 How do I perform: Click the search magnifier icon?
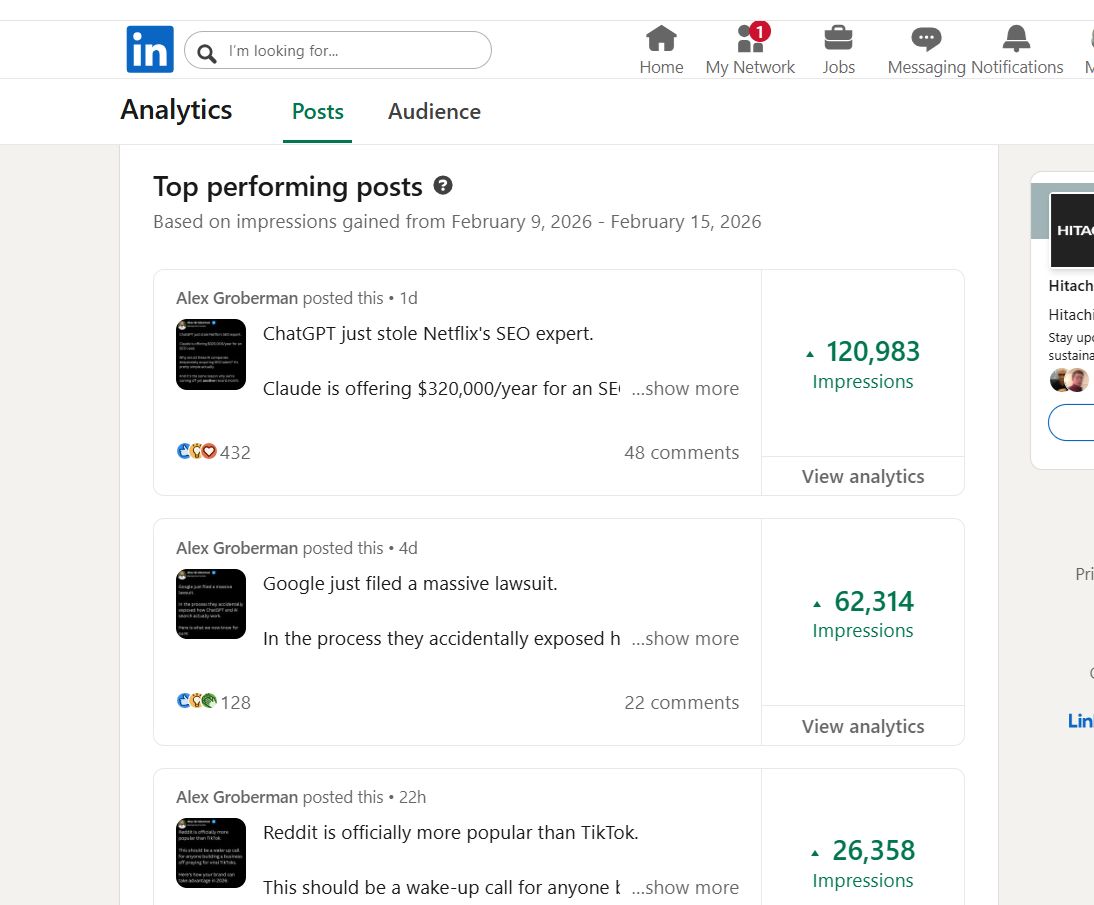click(x=207, y=52)
